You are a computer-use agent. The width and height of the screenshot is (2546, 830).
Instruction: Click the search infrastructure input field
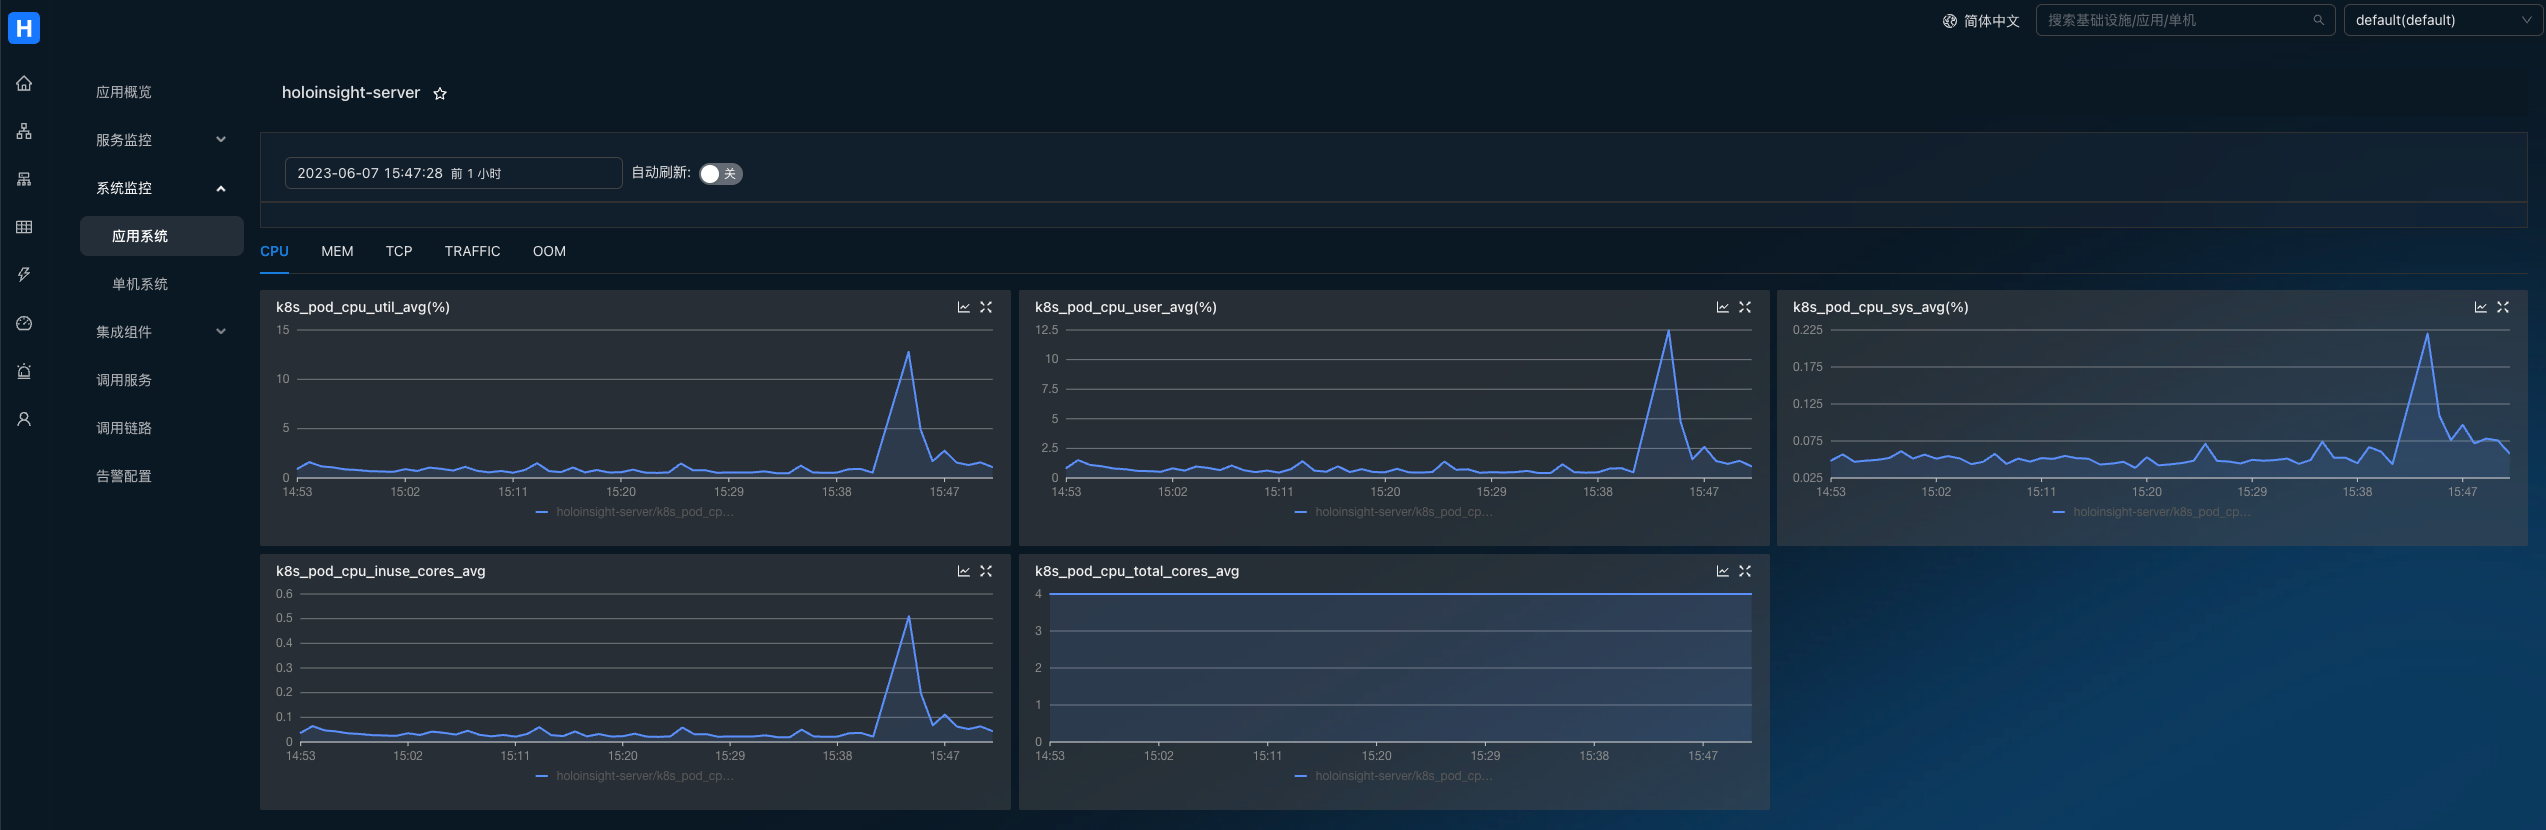click(x=2185, y=20)
